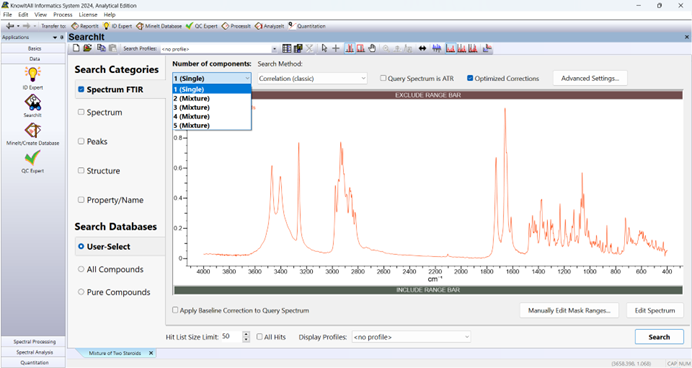Click the full-range double arrow icon
Screen dimensions: 692x368
pyautogui.click(x=422, y=49)
